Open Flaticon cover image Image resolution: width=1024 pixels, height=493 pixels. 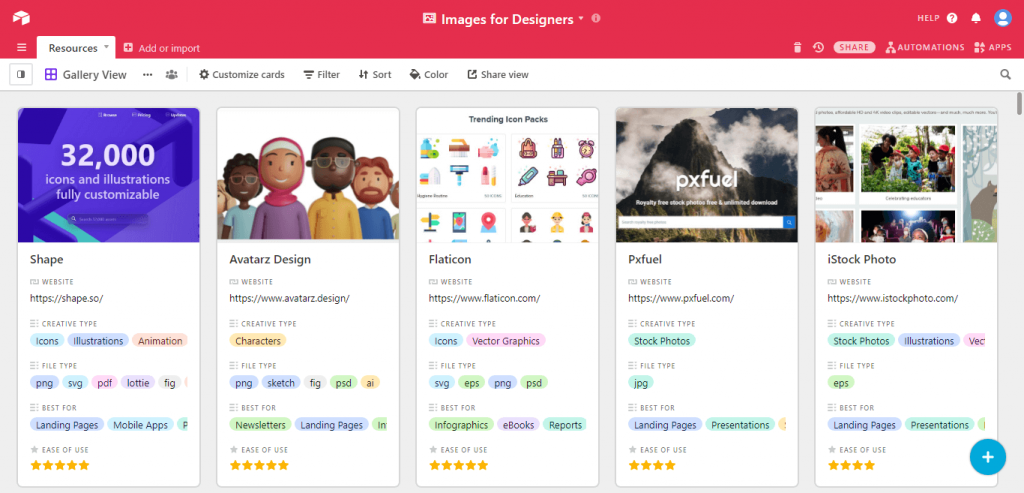pyautogui.click(x=507, y=175)
